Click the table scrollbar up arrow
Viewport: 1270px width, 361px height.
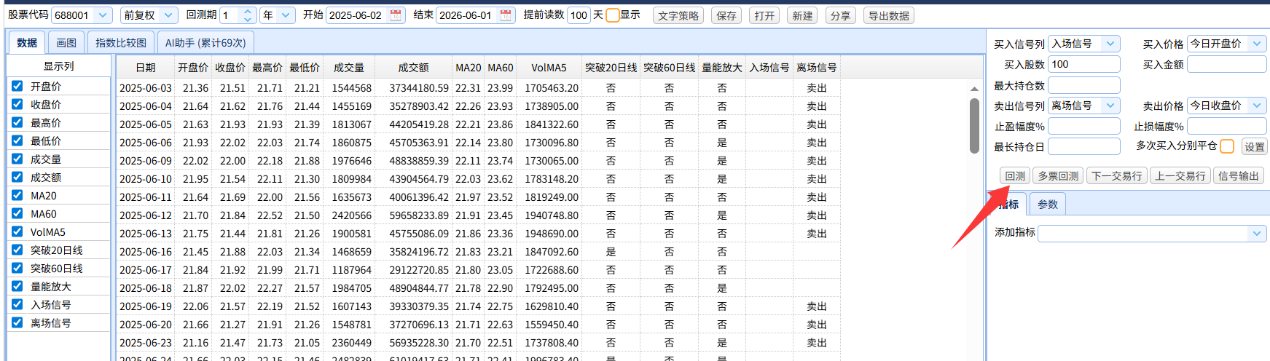974,89
